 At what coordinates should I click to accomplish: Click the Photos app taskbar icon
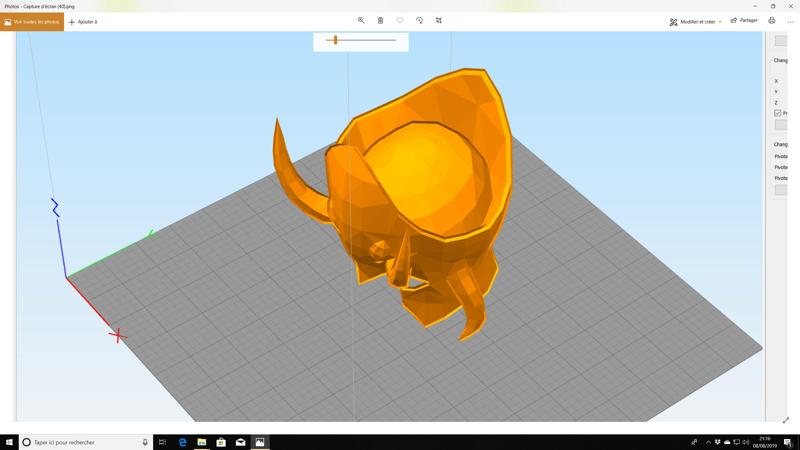(260, 442)
